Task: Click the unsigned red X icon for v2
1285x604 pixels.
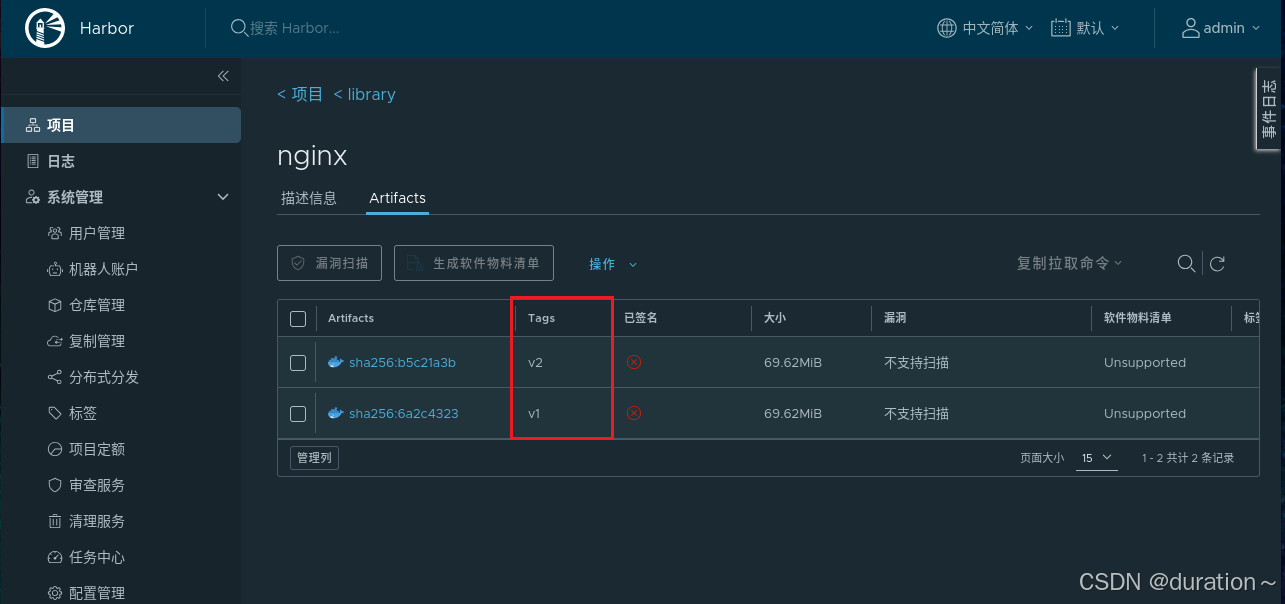Action: point(633,362)
